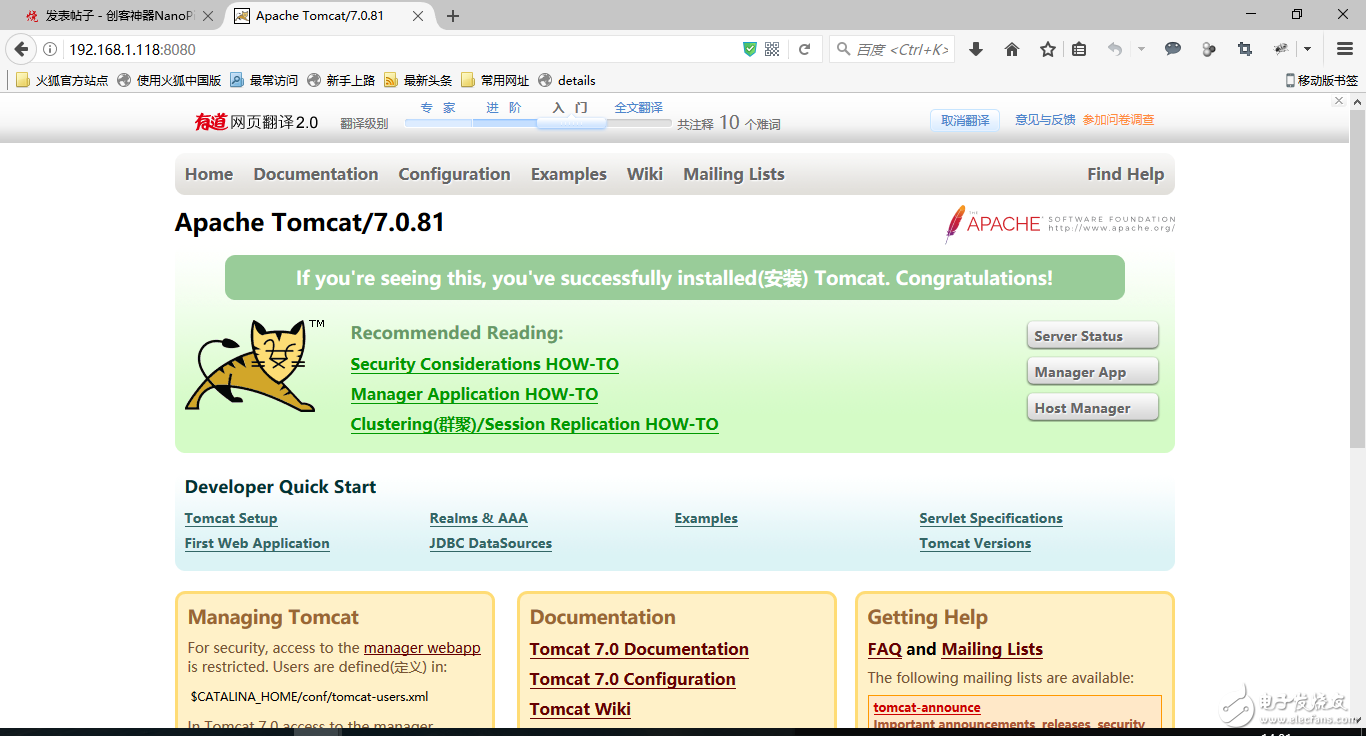This screenshot has width=1366, height=736.
Task: Open the hamburger menu icon
Action: pos(1345,49)
